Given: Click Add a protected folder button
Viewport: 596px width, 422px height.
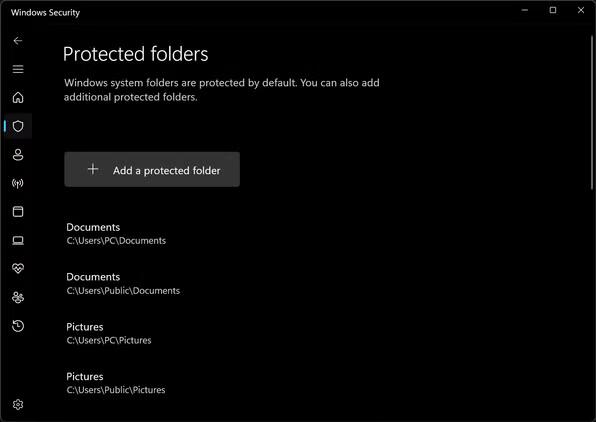Looking at the screenshot, I should (152, 170).
